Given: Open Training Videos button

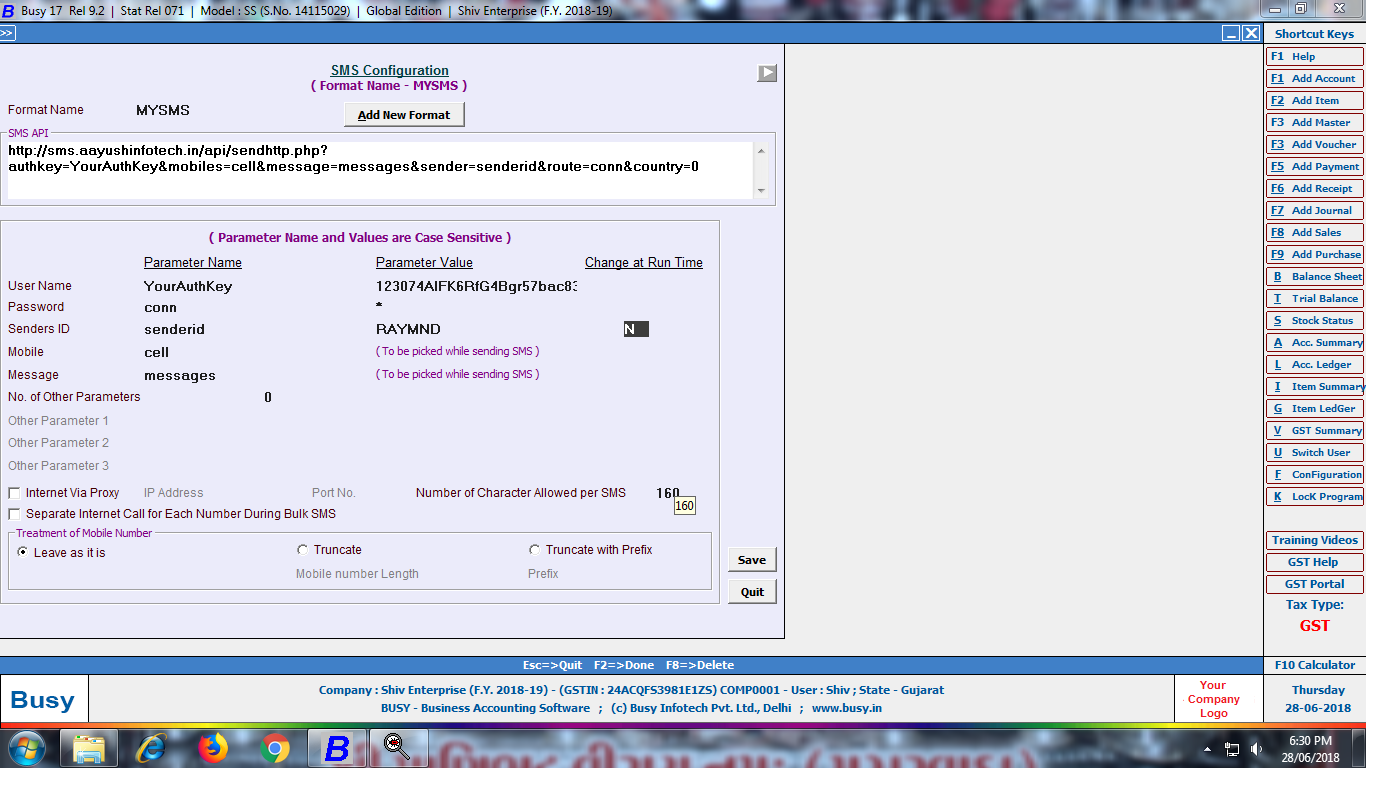Looking at the screenshot, I should pos(1314,540).
